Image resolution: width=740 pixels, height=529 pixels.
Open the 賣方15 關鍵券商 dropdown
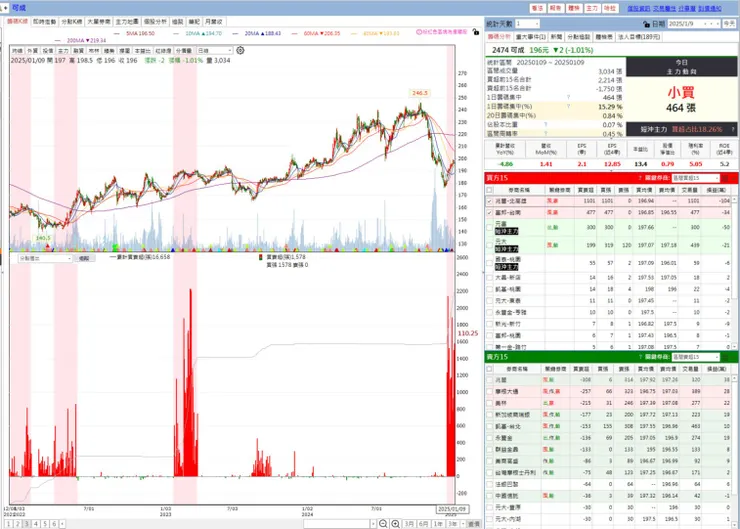695,357
